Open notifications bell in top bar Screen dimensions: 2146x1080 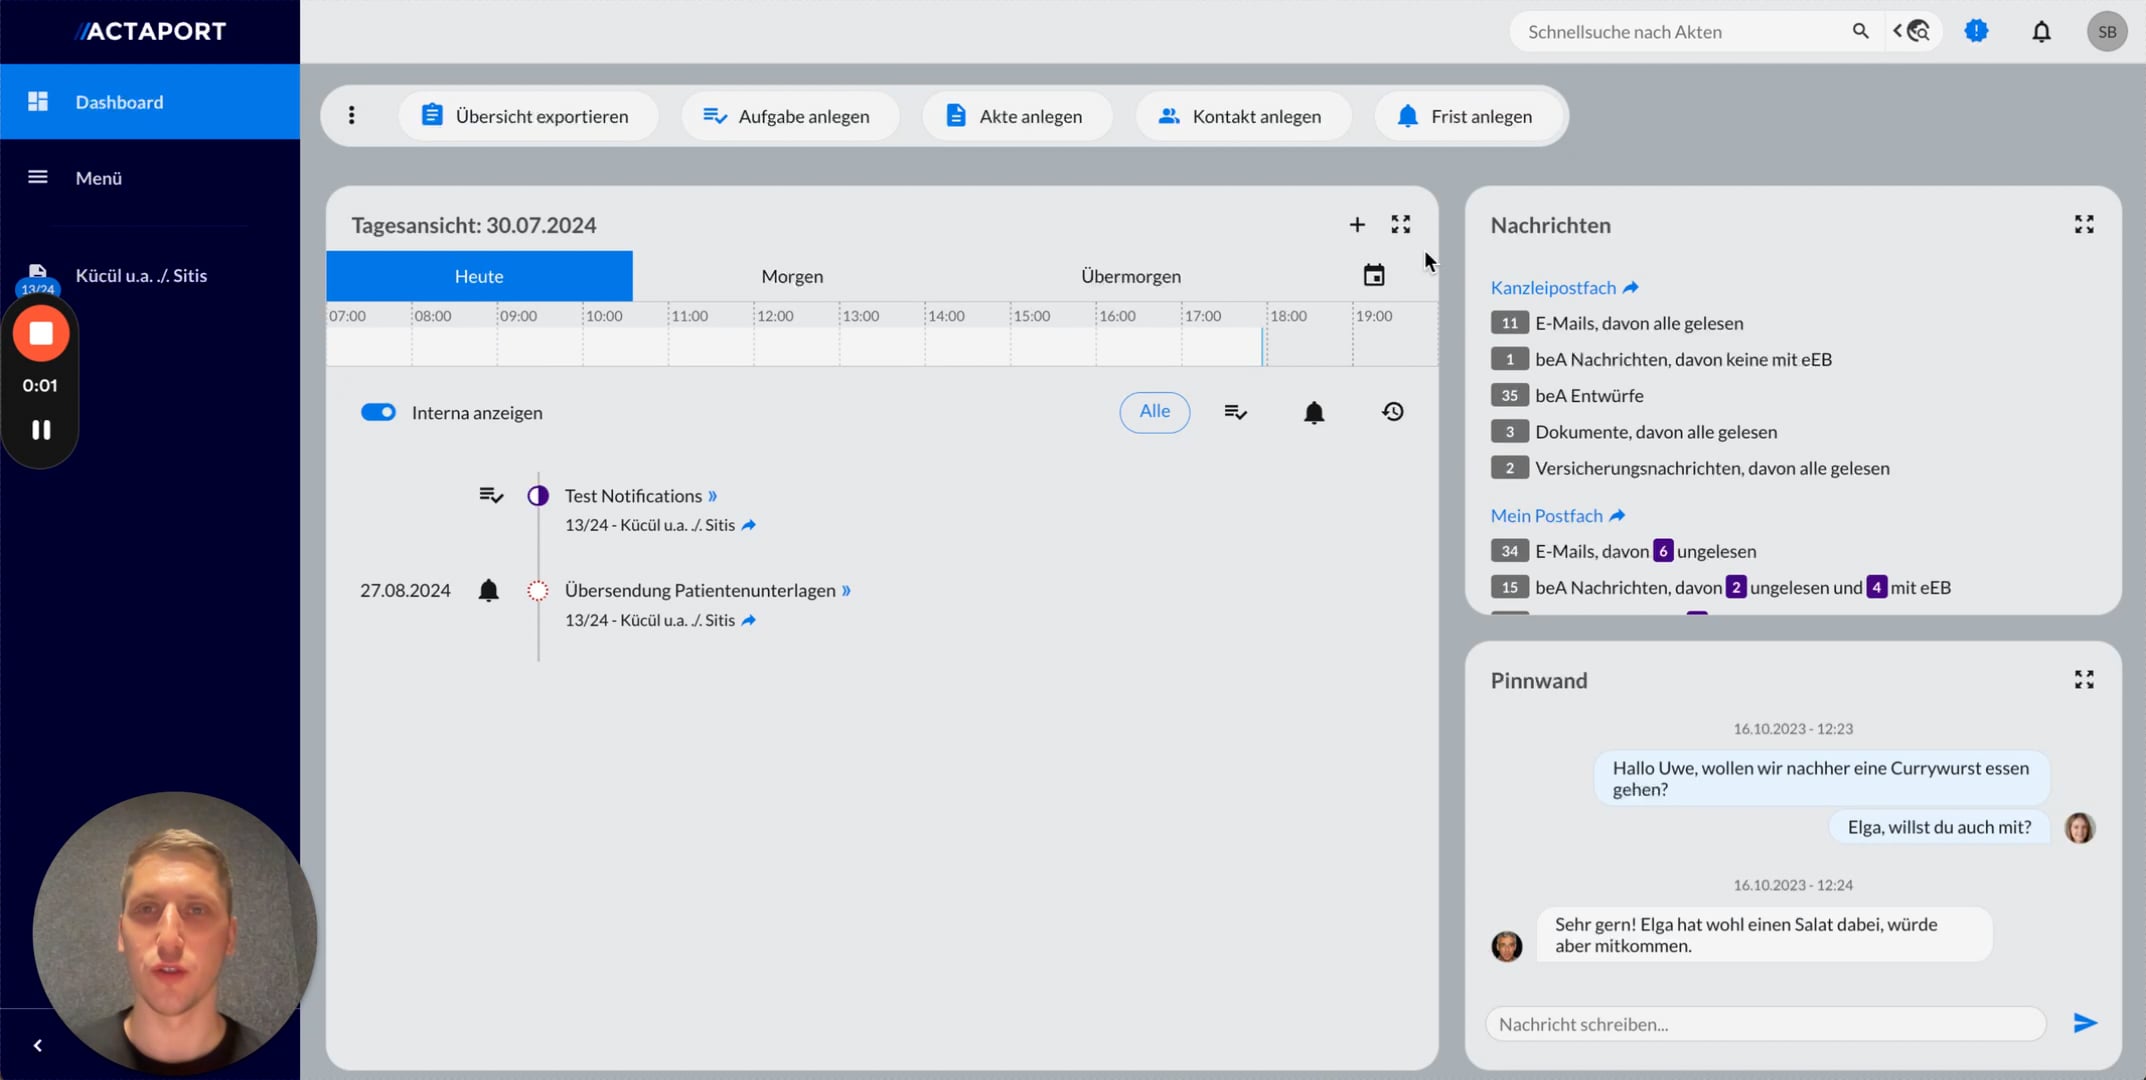pyautogui.click(x=2041, y=32)
